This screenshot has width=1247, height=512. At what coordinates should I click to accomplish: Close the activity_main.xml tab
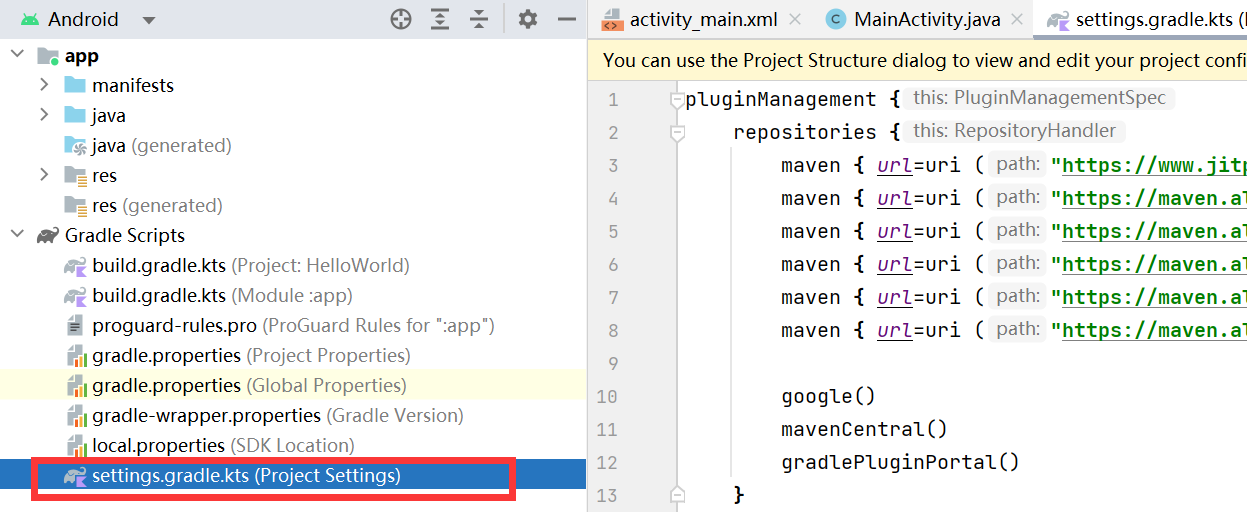(x=796, y=19)
